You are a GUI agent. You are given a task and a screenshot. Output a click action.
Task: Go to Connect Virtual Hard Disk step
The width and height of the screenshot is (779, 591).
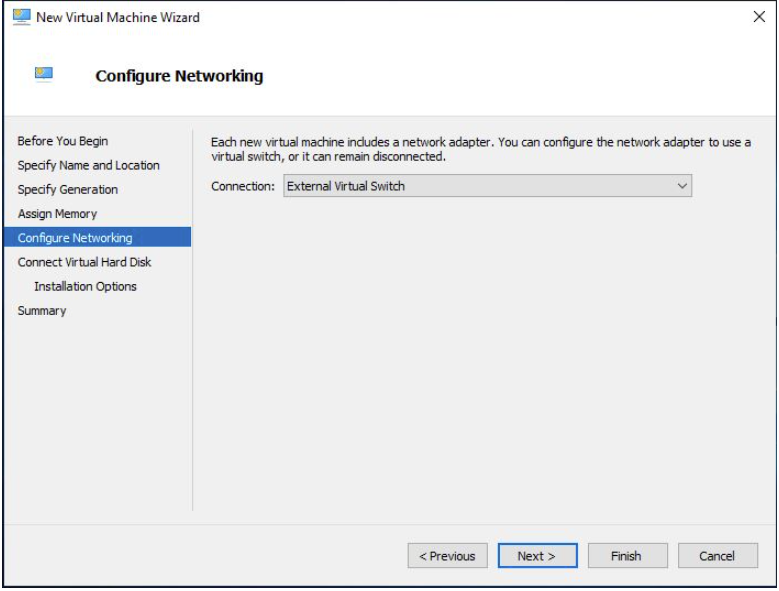click(84, 262)
